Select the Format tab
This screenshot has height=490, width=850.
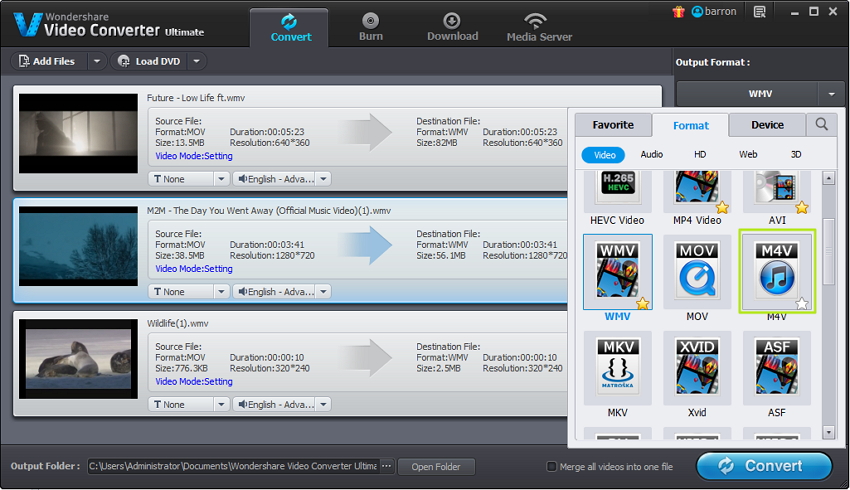pos(691,126)
